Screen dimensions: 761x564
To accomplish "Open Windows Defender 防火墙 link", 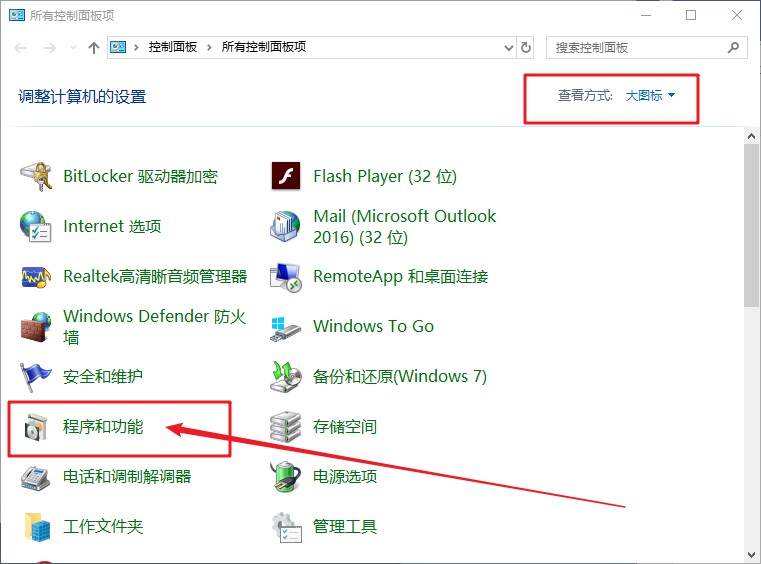I will [x=154, y=326].
